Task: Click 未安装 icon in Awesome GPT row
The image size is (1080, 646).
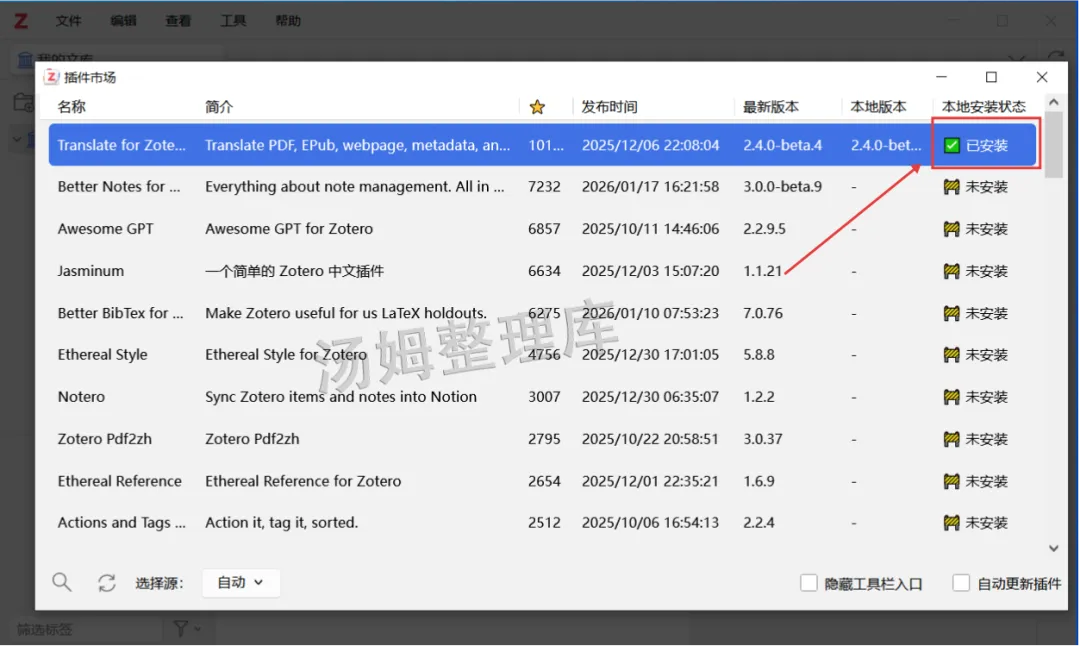Action: (x=951, y=229)
